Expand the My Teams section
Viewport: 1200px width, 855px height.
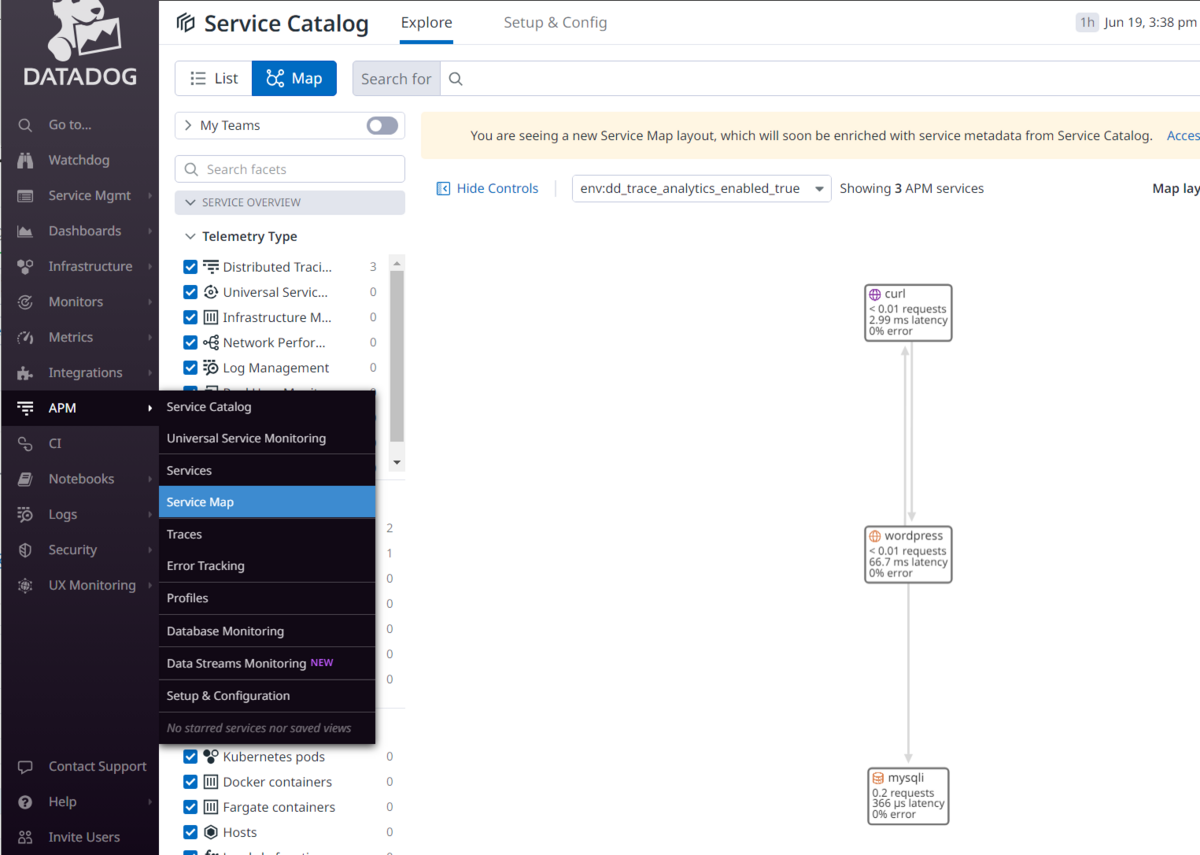[x=188, y=125]
